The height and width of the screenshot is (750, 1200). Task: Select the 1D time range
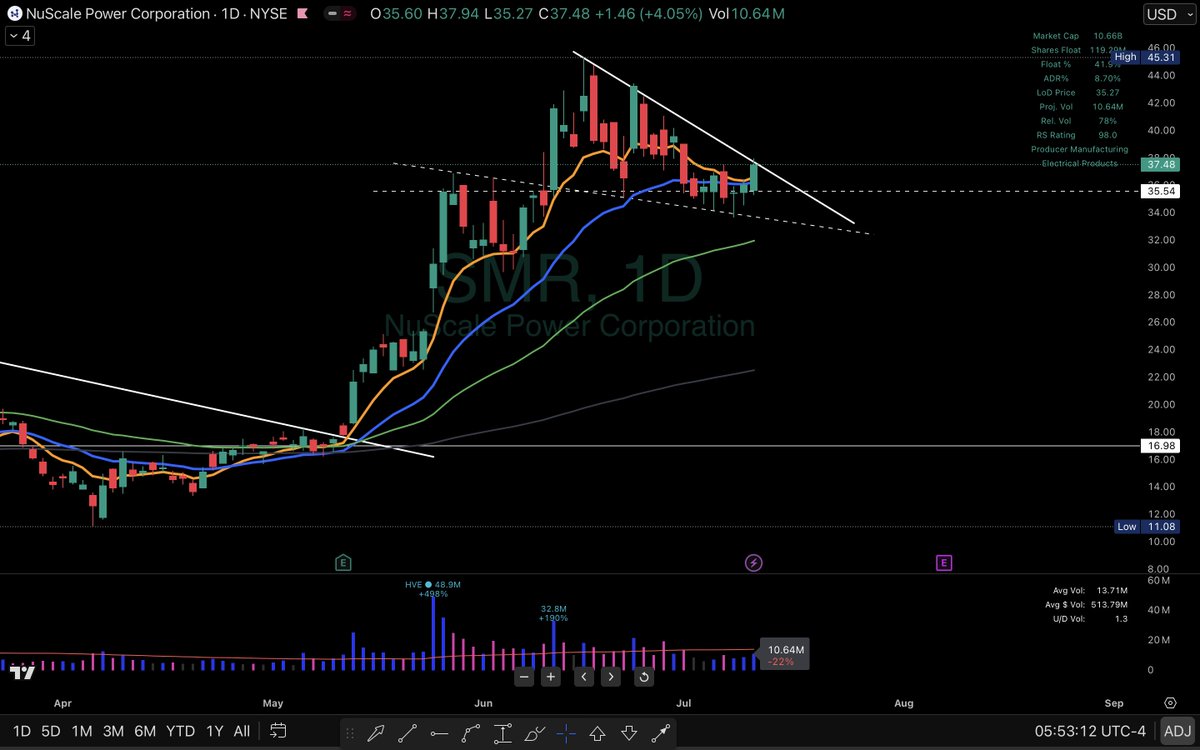(21, 731)
